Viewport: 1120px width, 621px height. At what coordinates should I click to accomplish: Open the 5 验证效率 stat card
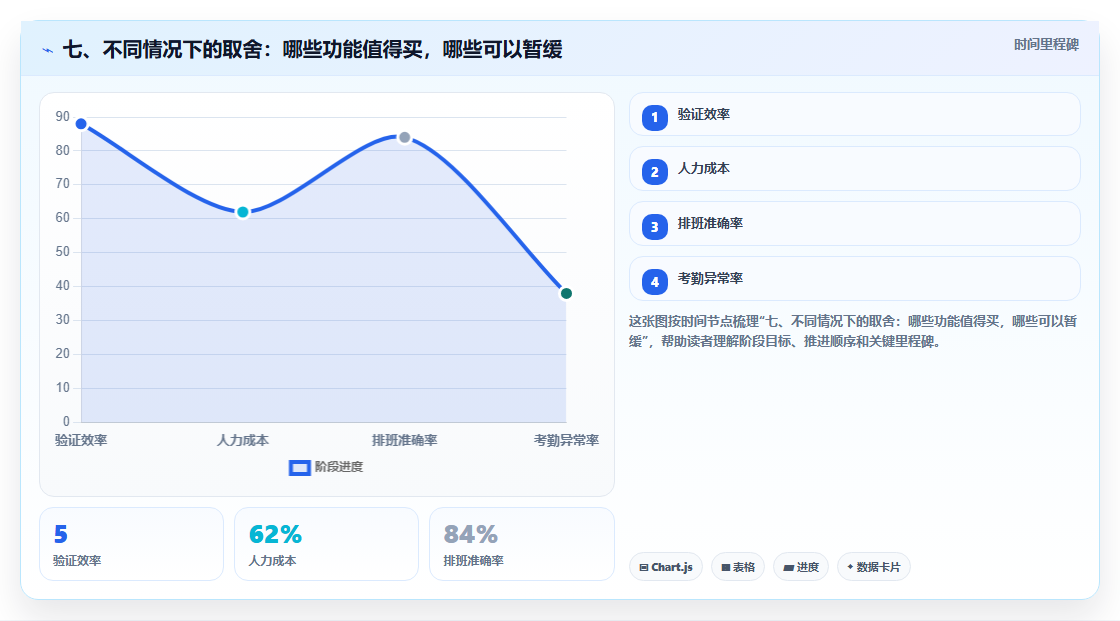[x=131, y=544]
